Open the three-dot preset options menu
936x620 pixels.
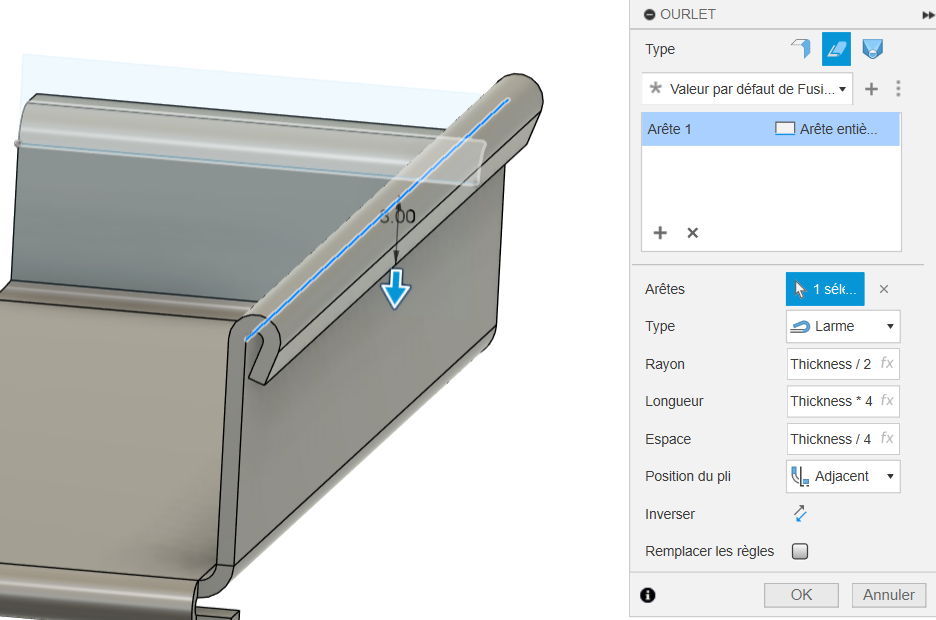(898, 89)
